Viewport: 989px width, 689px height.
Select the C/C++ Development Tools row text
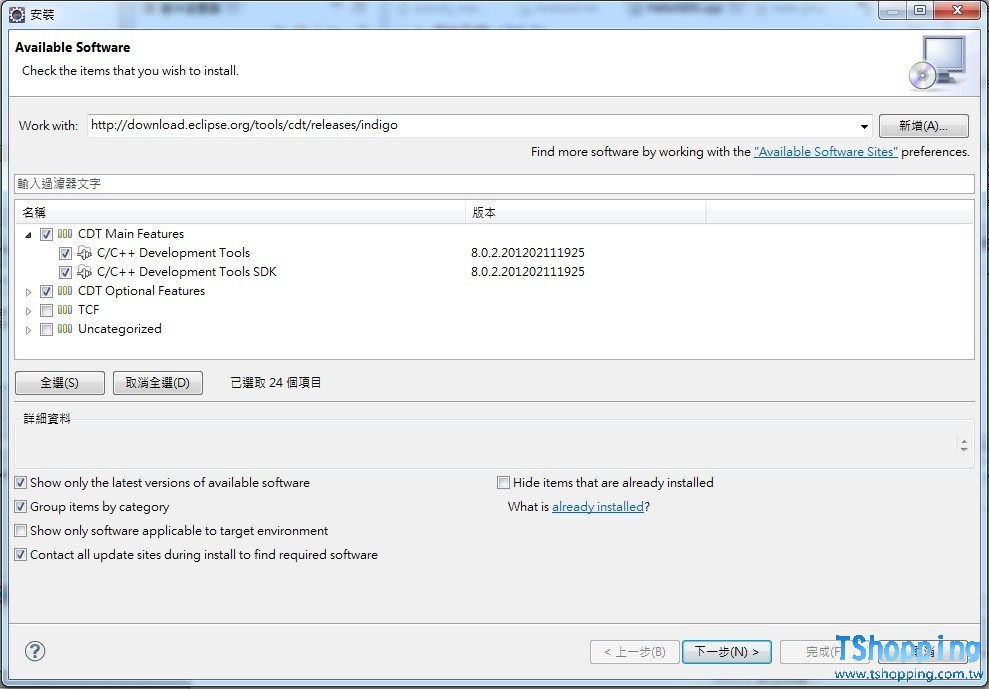coord(173,253)
